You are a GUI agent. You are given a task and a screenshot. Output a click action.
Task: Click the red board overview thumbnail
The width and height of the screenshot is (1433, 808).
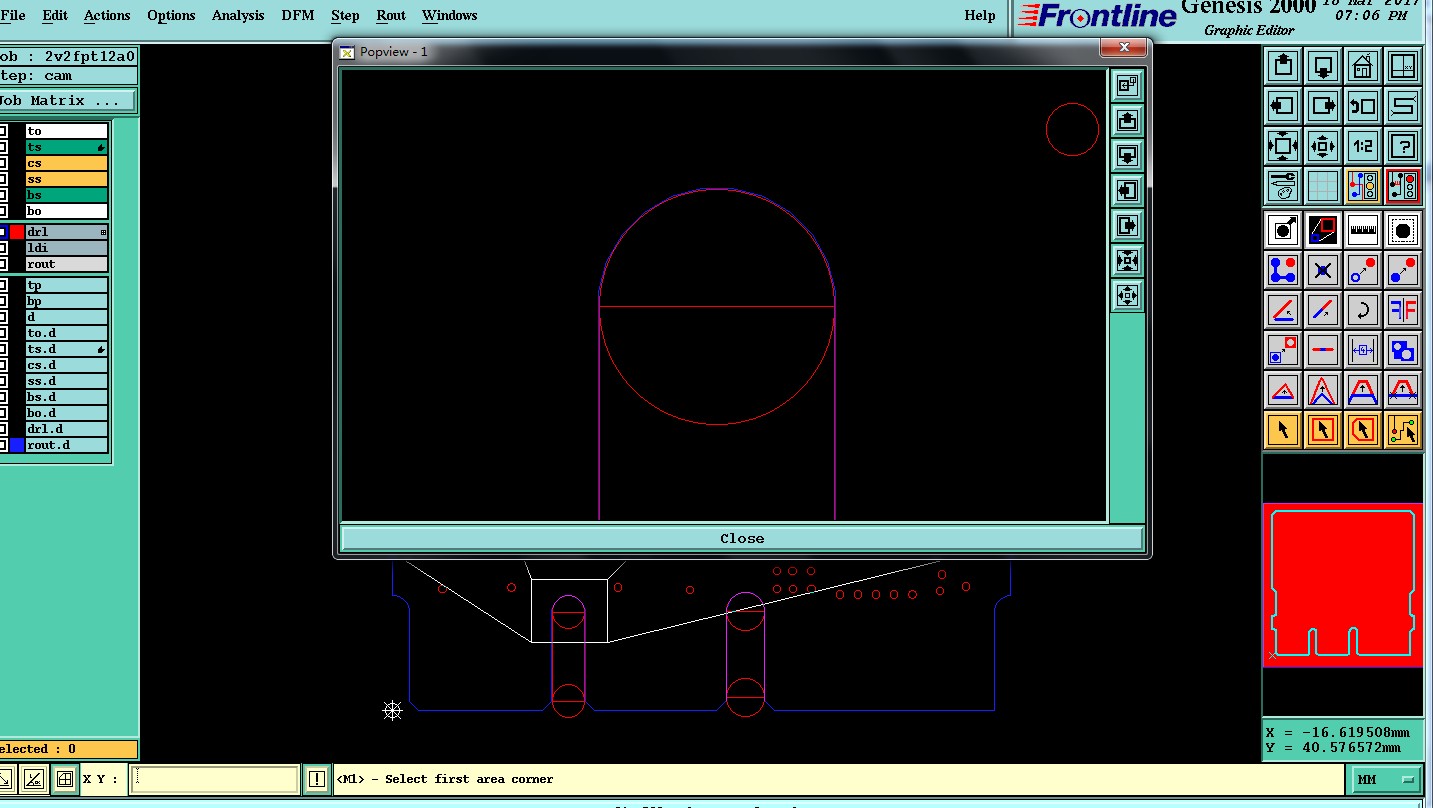coord(1342,585)
